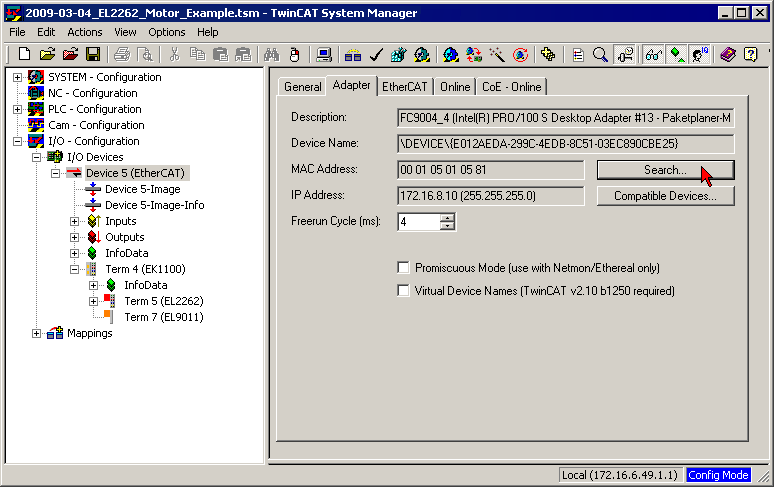Click the purple help book icon
This screenshot has height=487, width=774.
pos(728,54)
